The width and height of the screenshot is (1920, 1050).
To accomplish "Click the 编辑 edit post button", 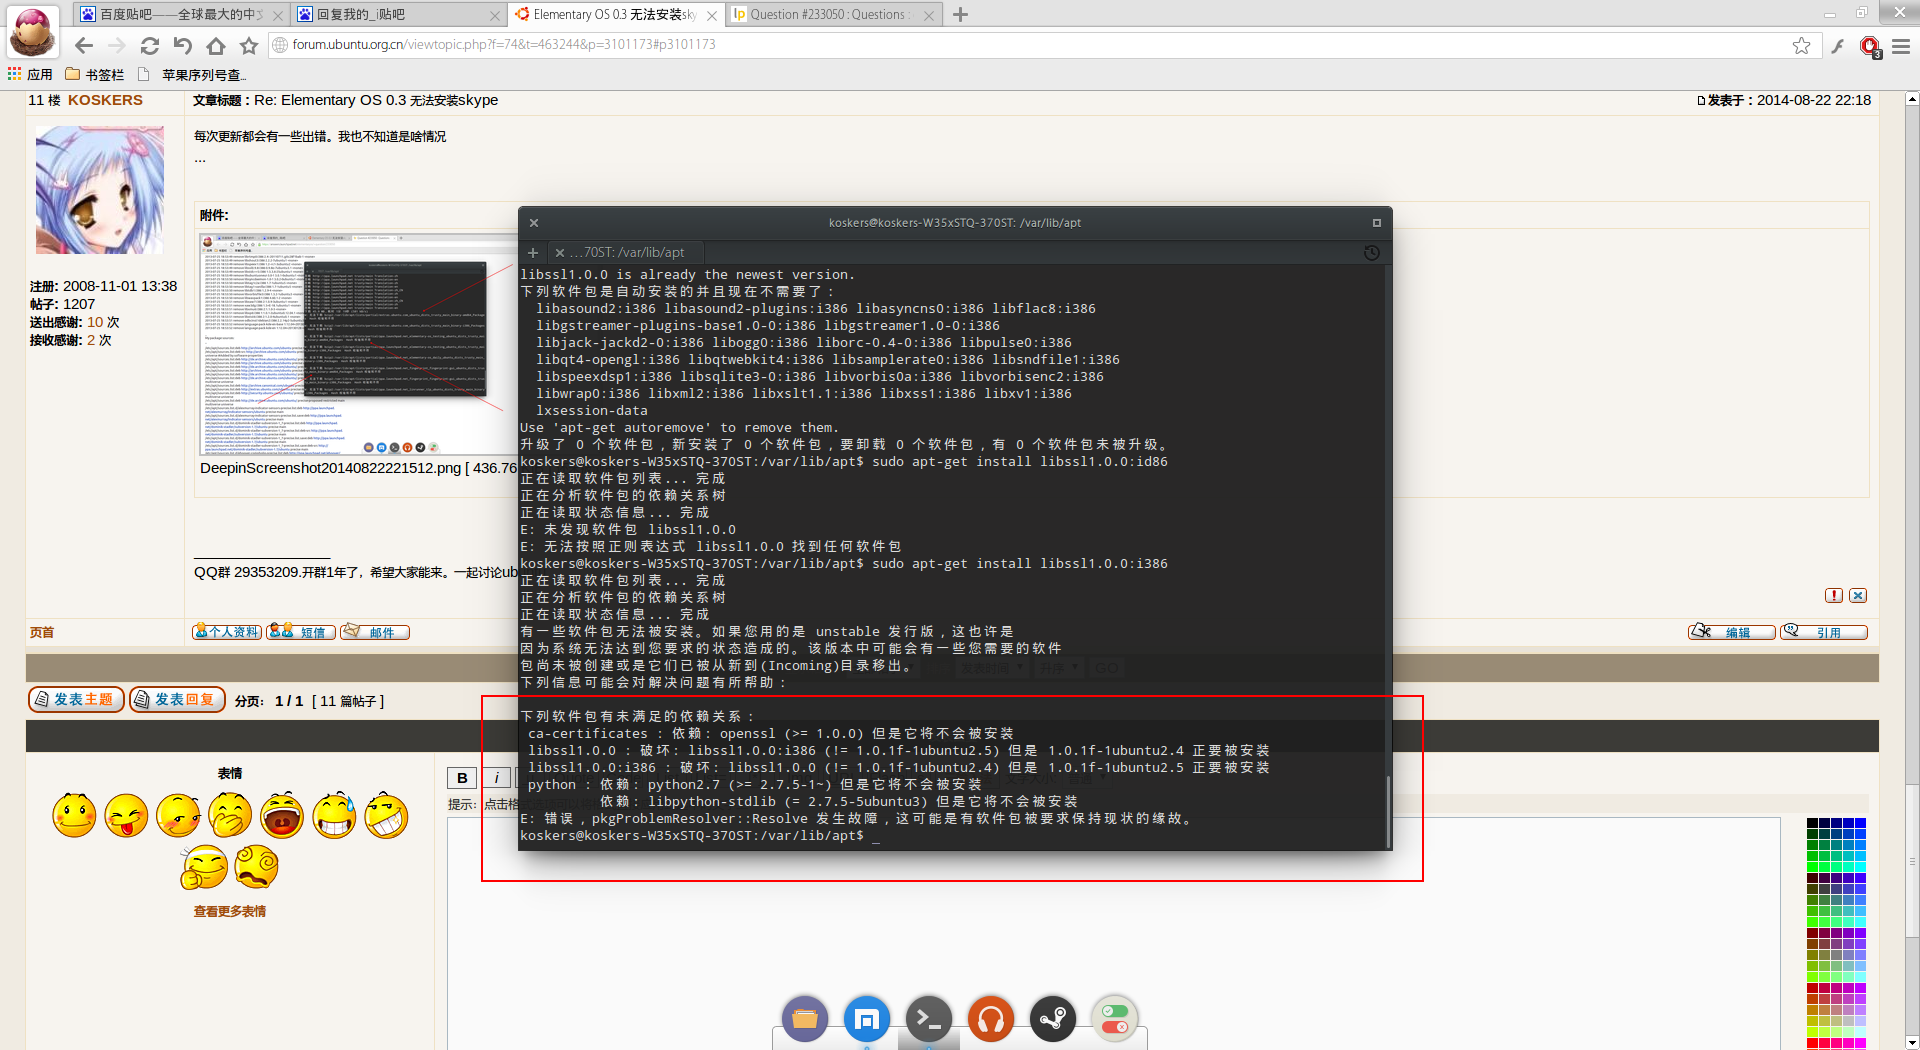I will click(1732, 632).
